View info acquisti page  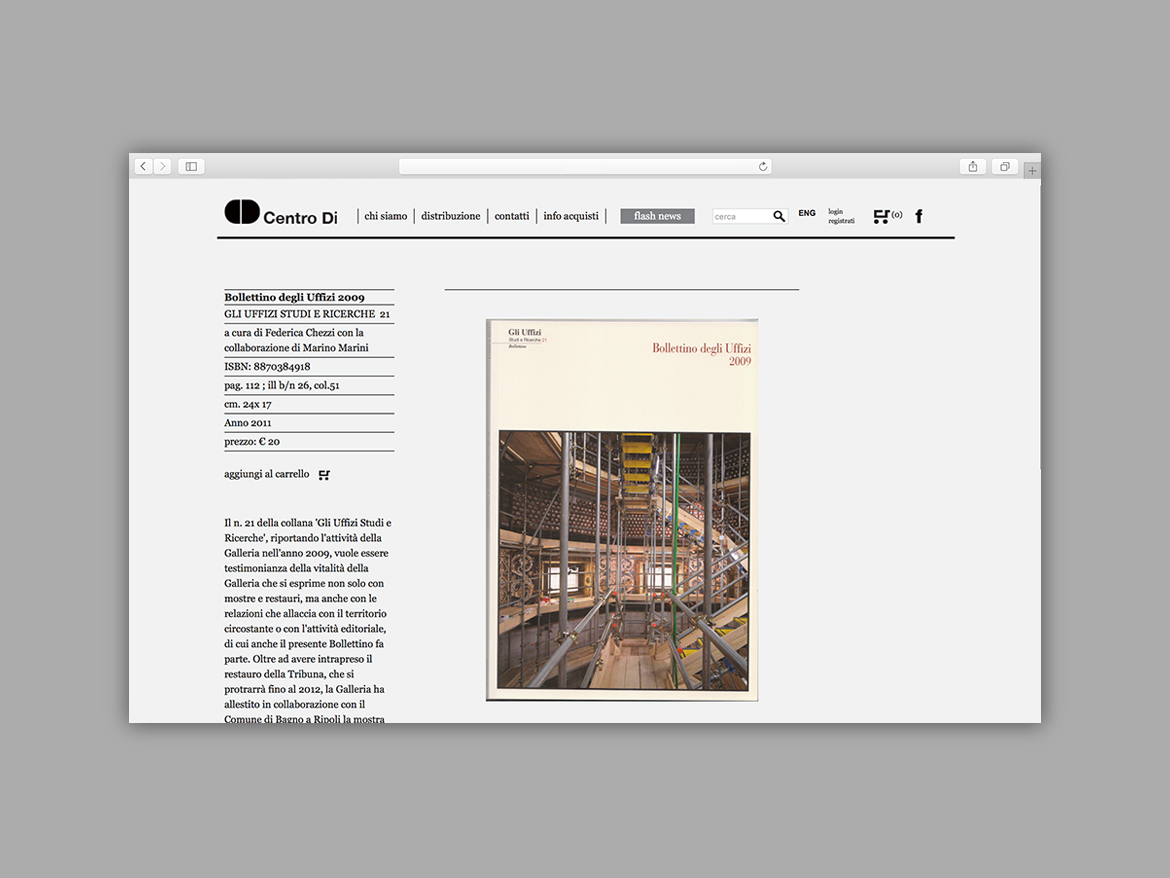pos(571,216)
